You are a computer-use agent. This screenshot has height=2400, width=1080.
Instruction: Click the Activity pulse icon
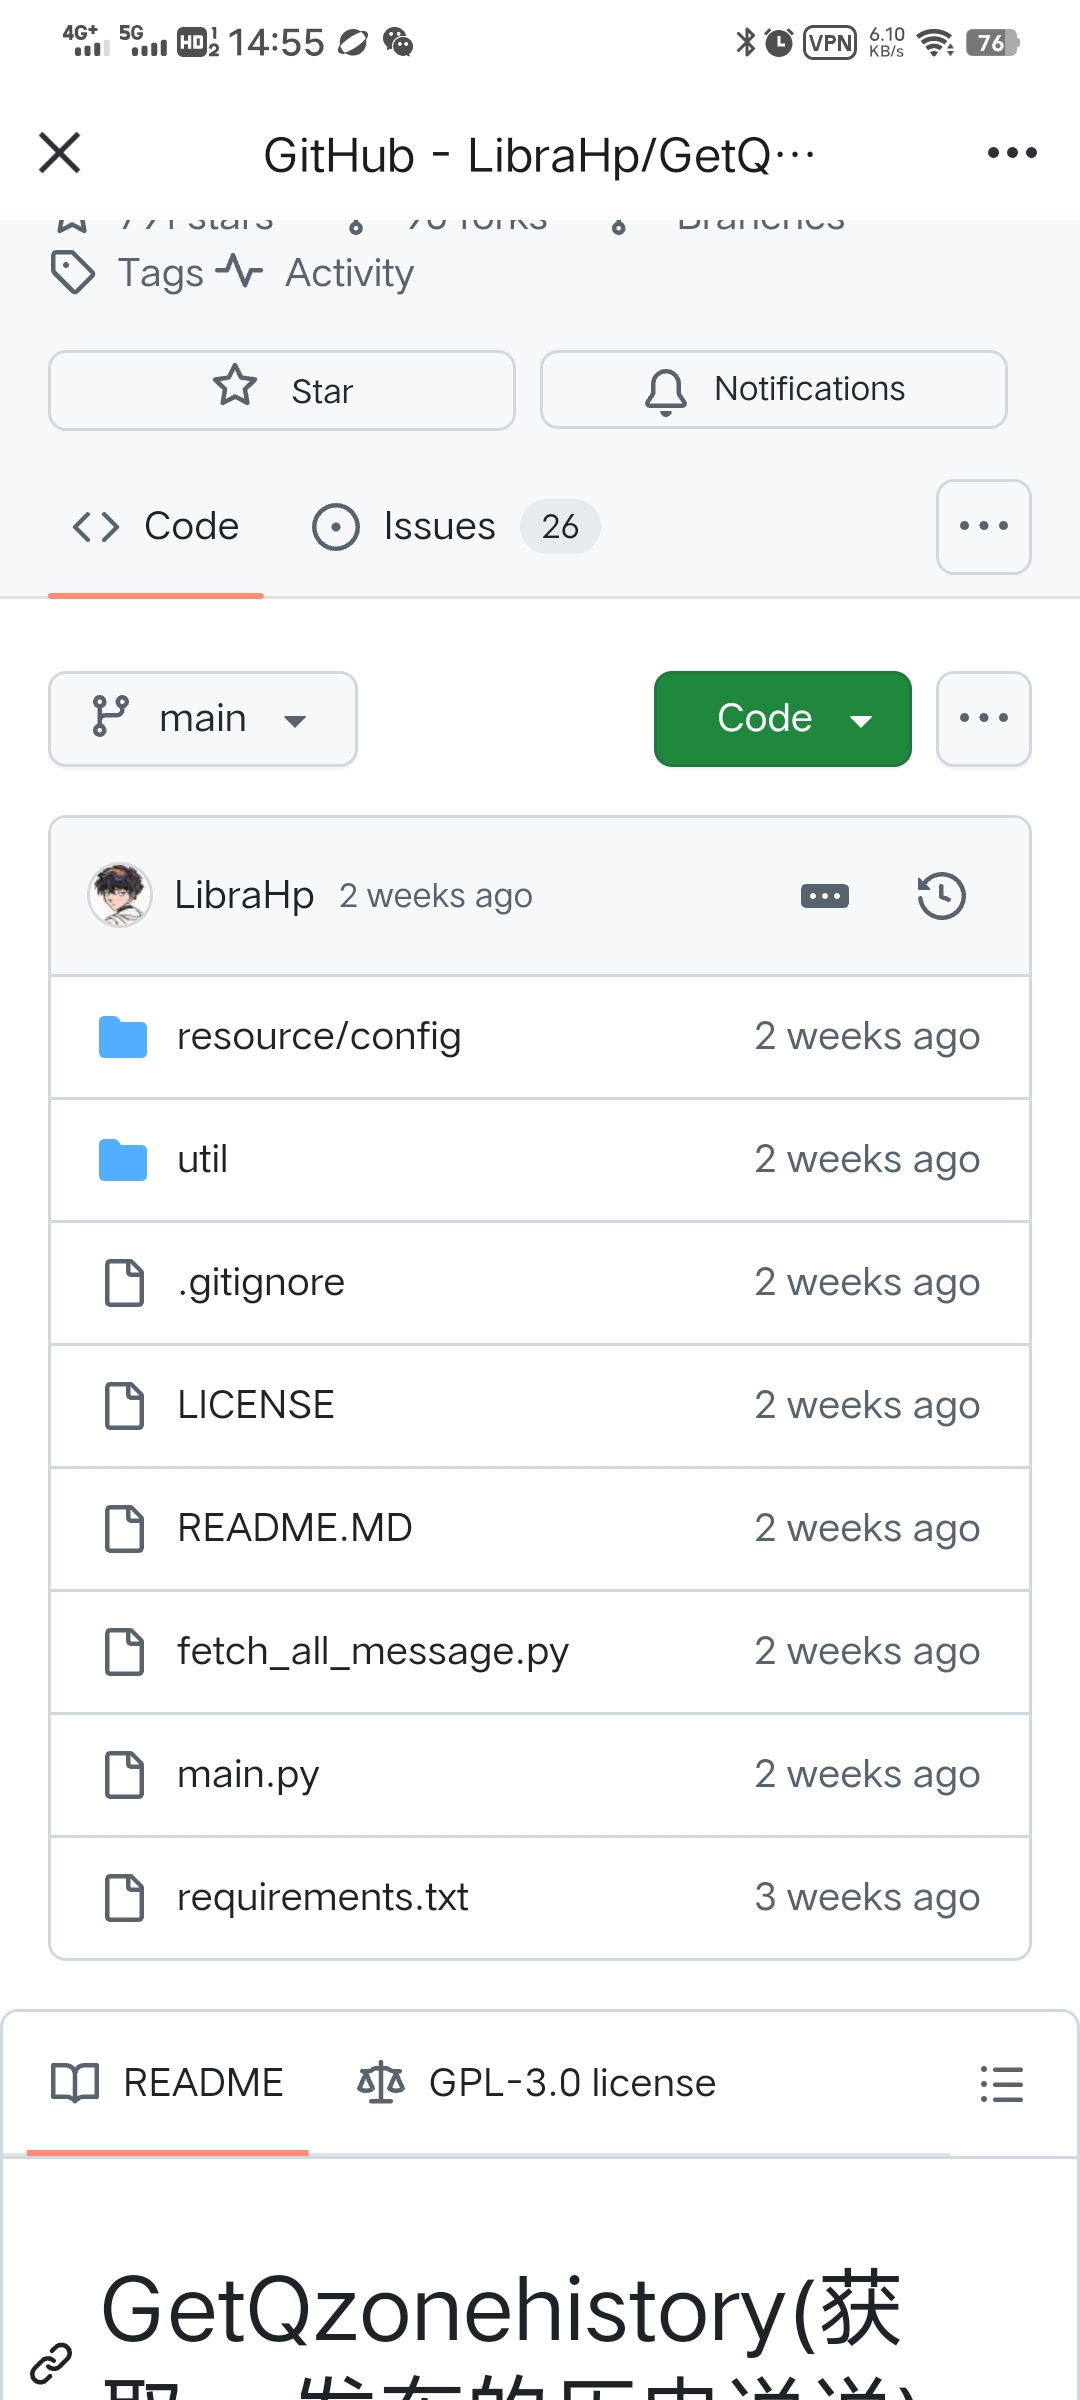point(240,272)
